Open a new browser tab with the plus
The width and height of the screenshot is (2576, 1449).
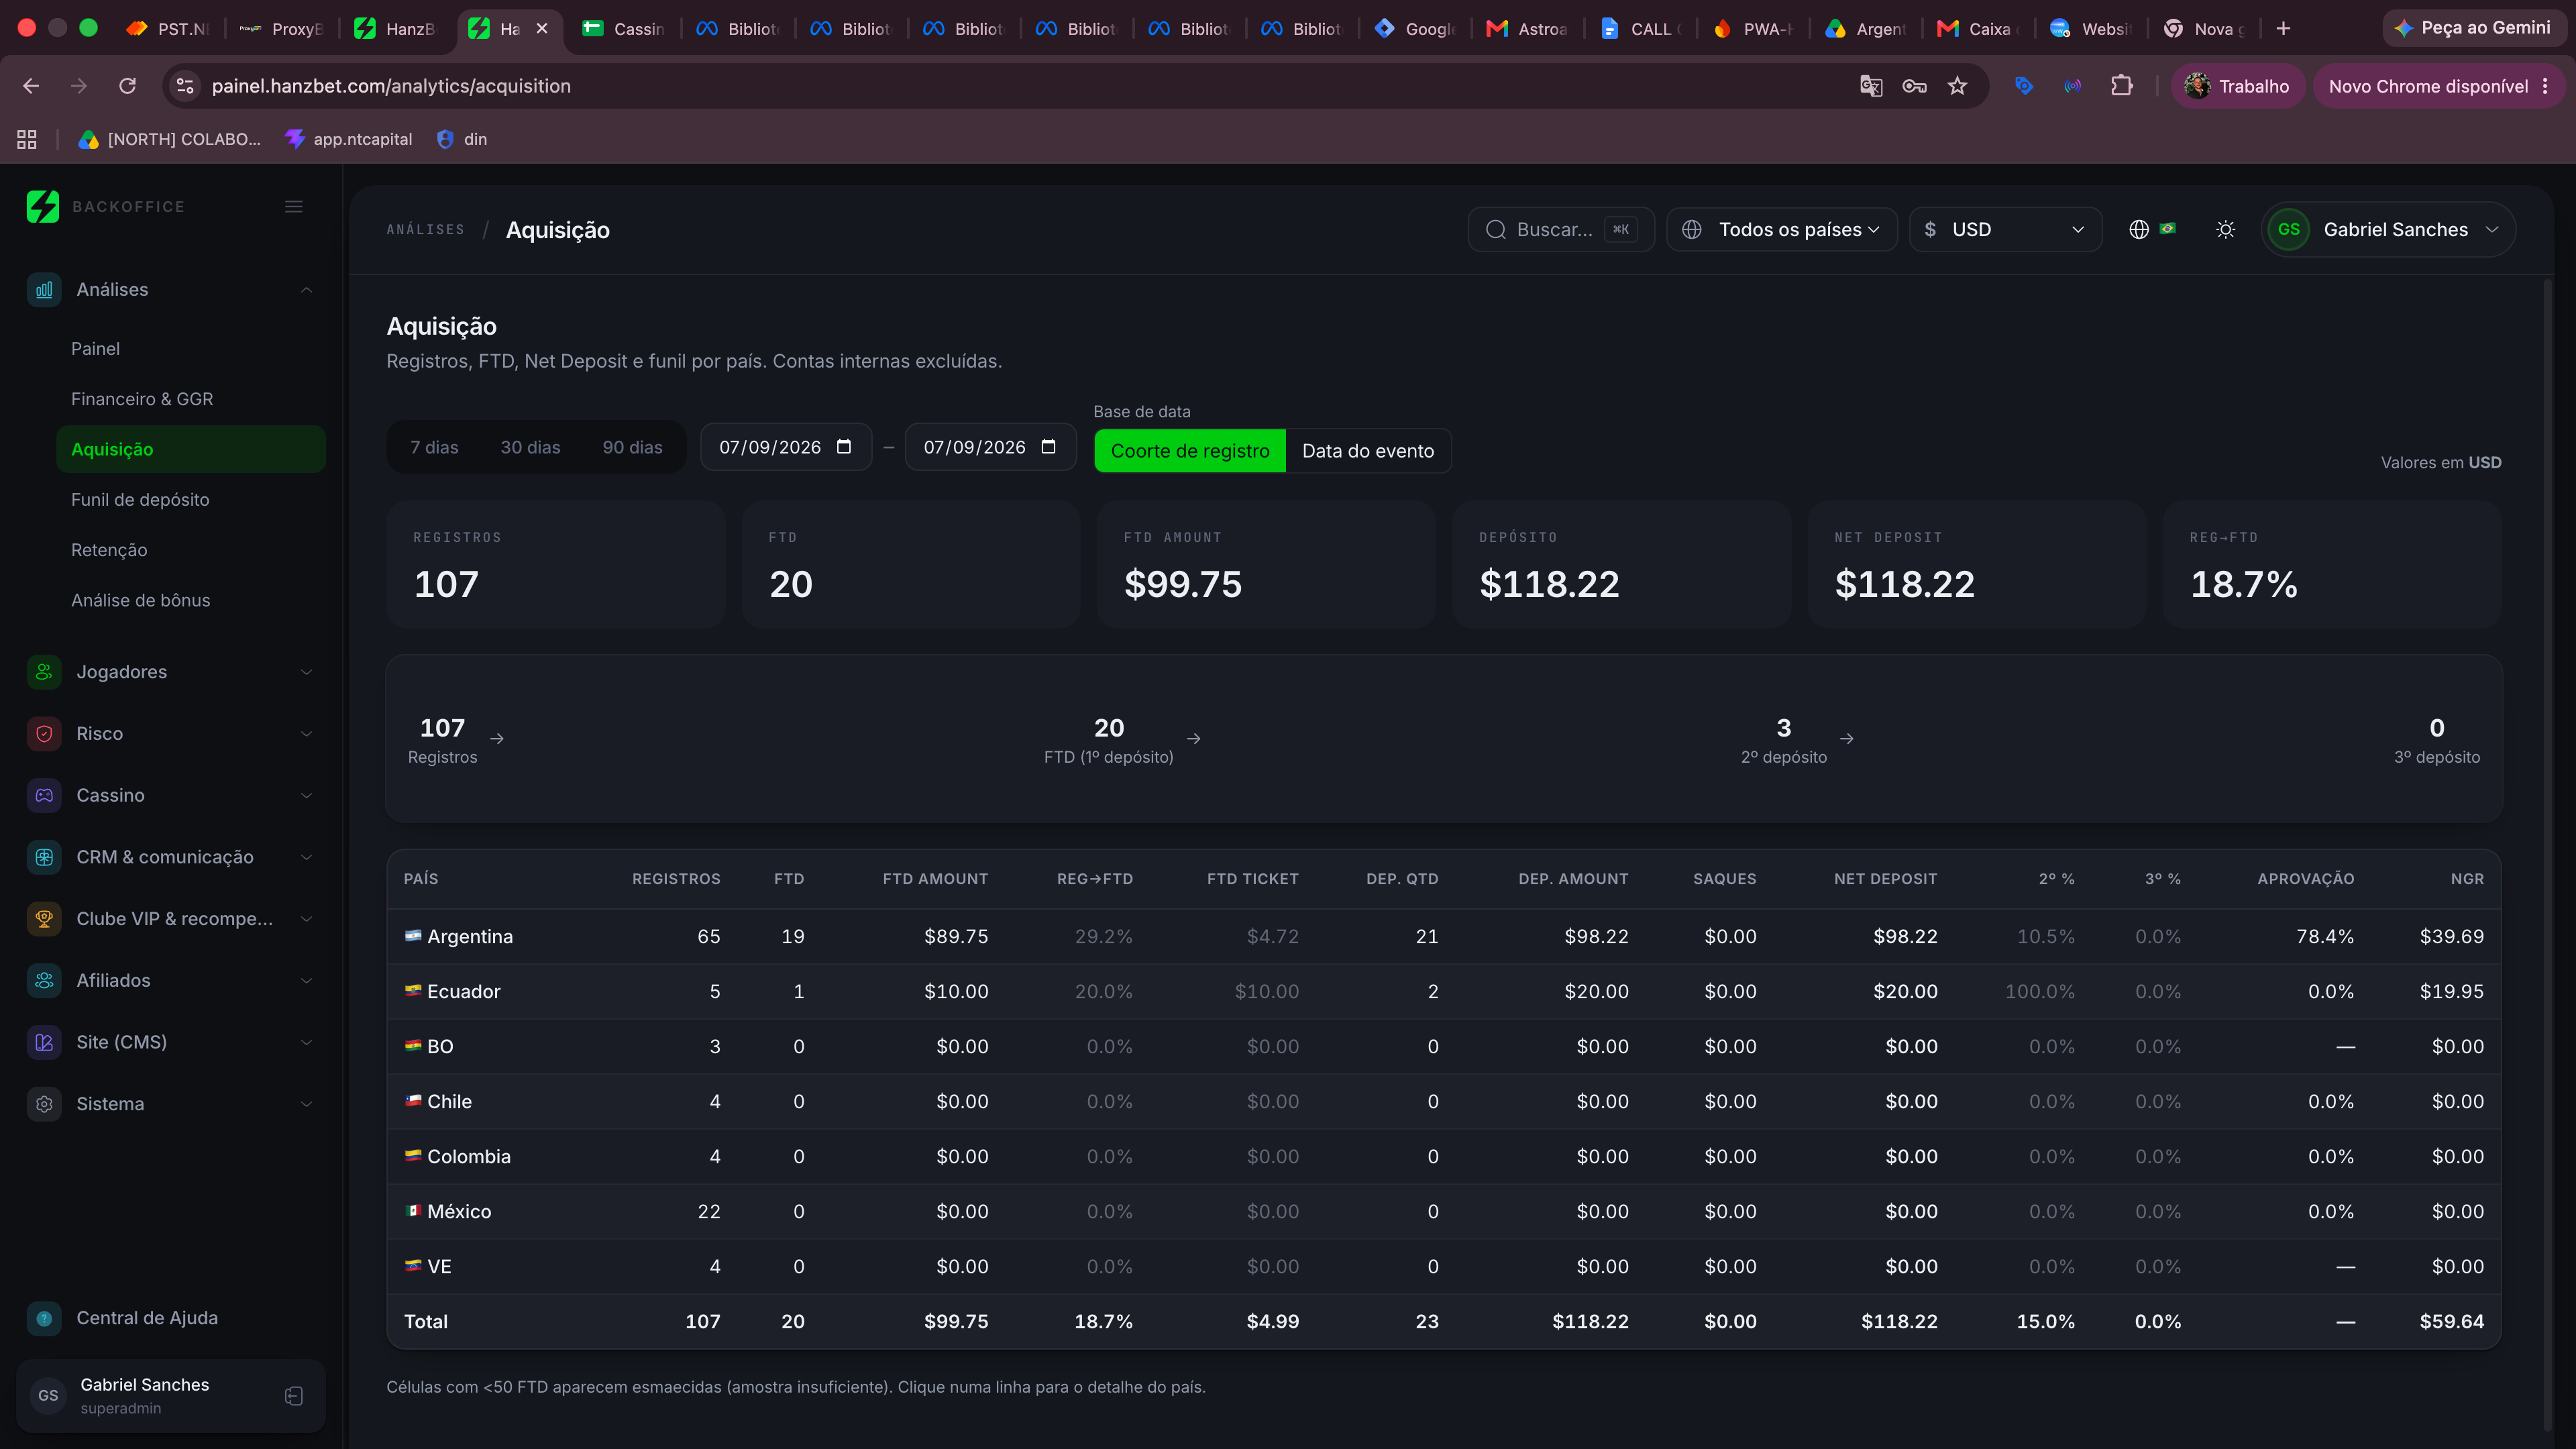coord(2283,29)
